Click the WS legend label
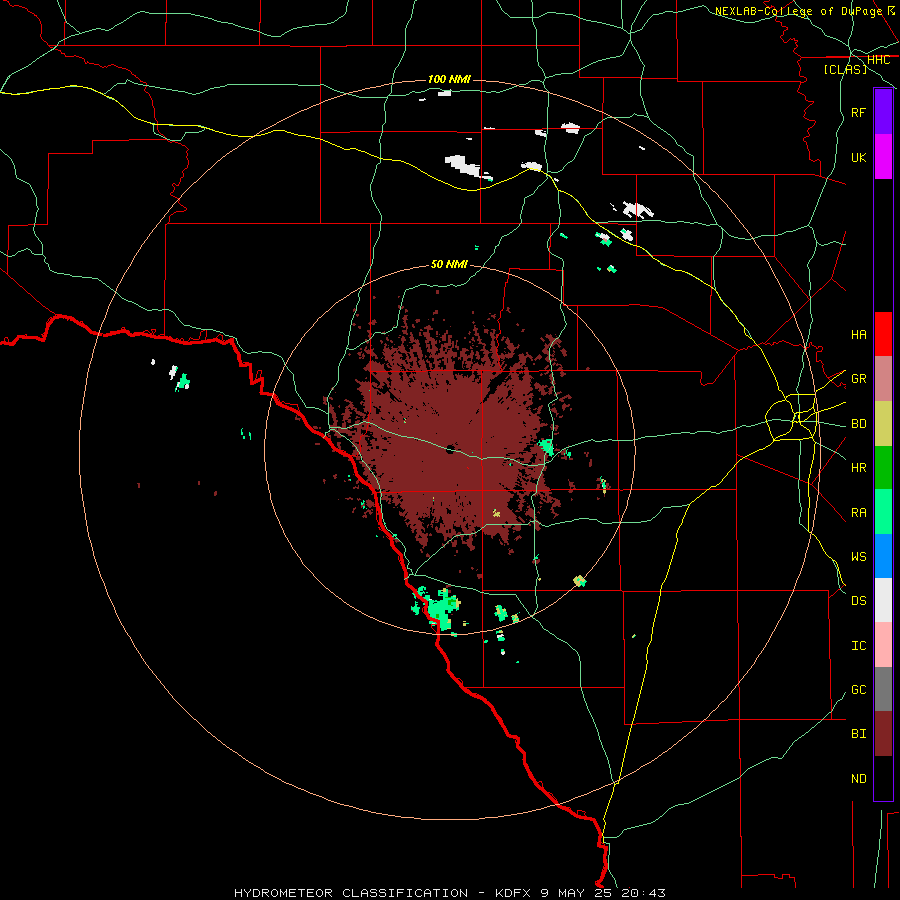 coord(859,557)
